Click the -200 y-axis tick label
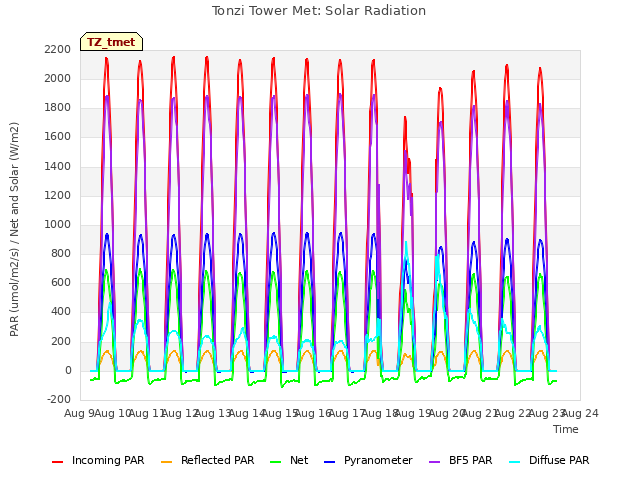The image size is (640, 480). 59,399
